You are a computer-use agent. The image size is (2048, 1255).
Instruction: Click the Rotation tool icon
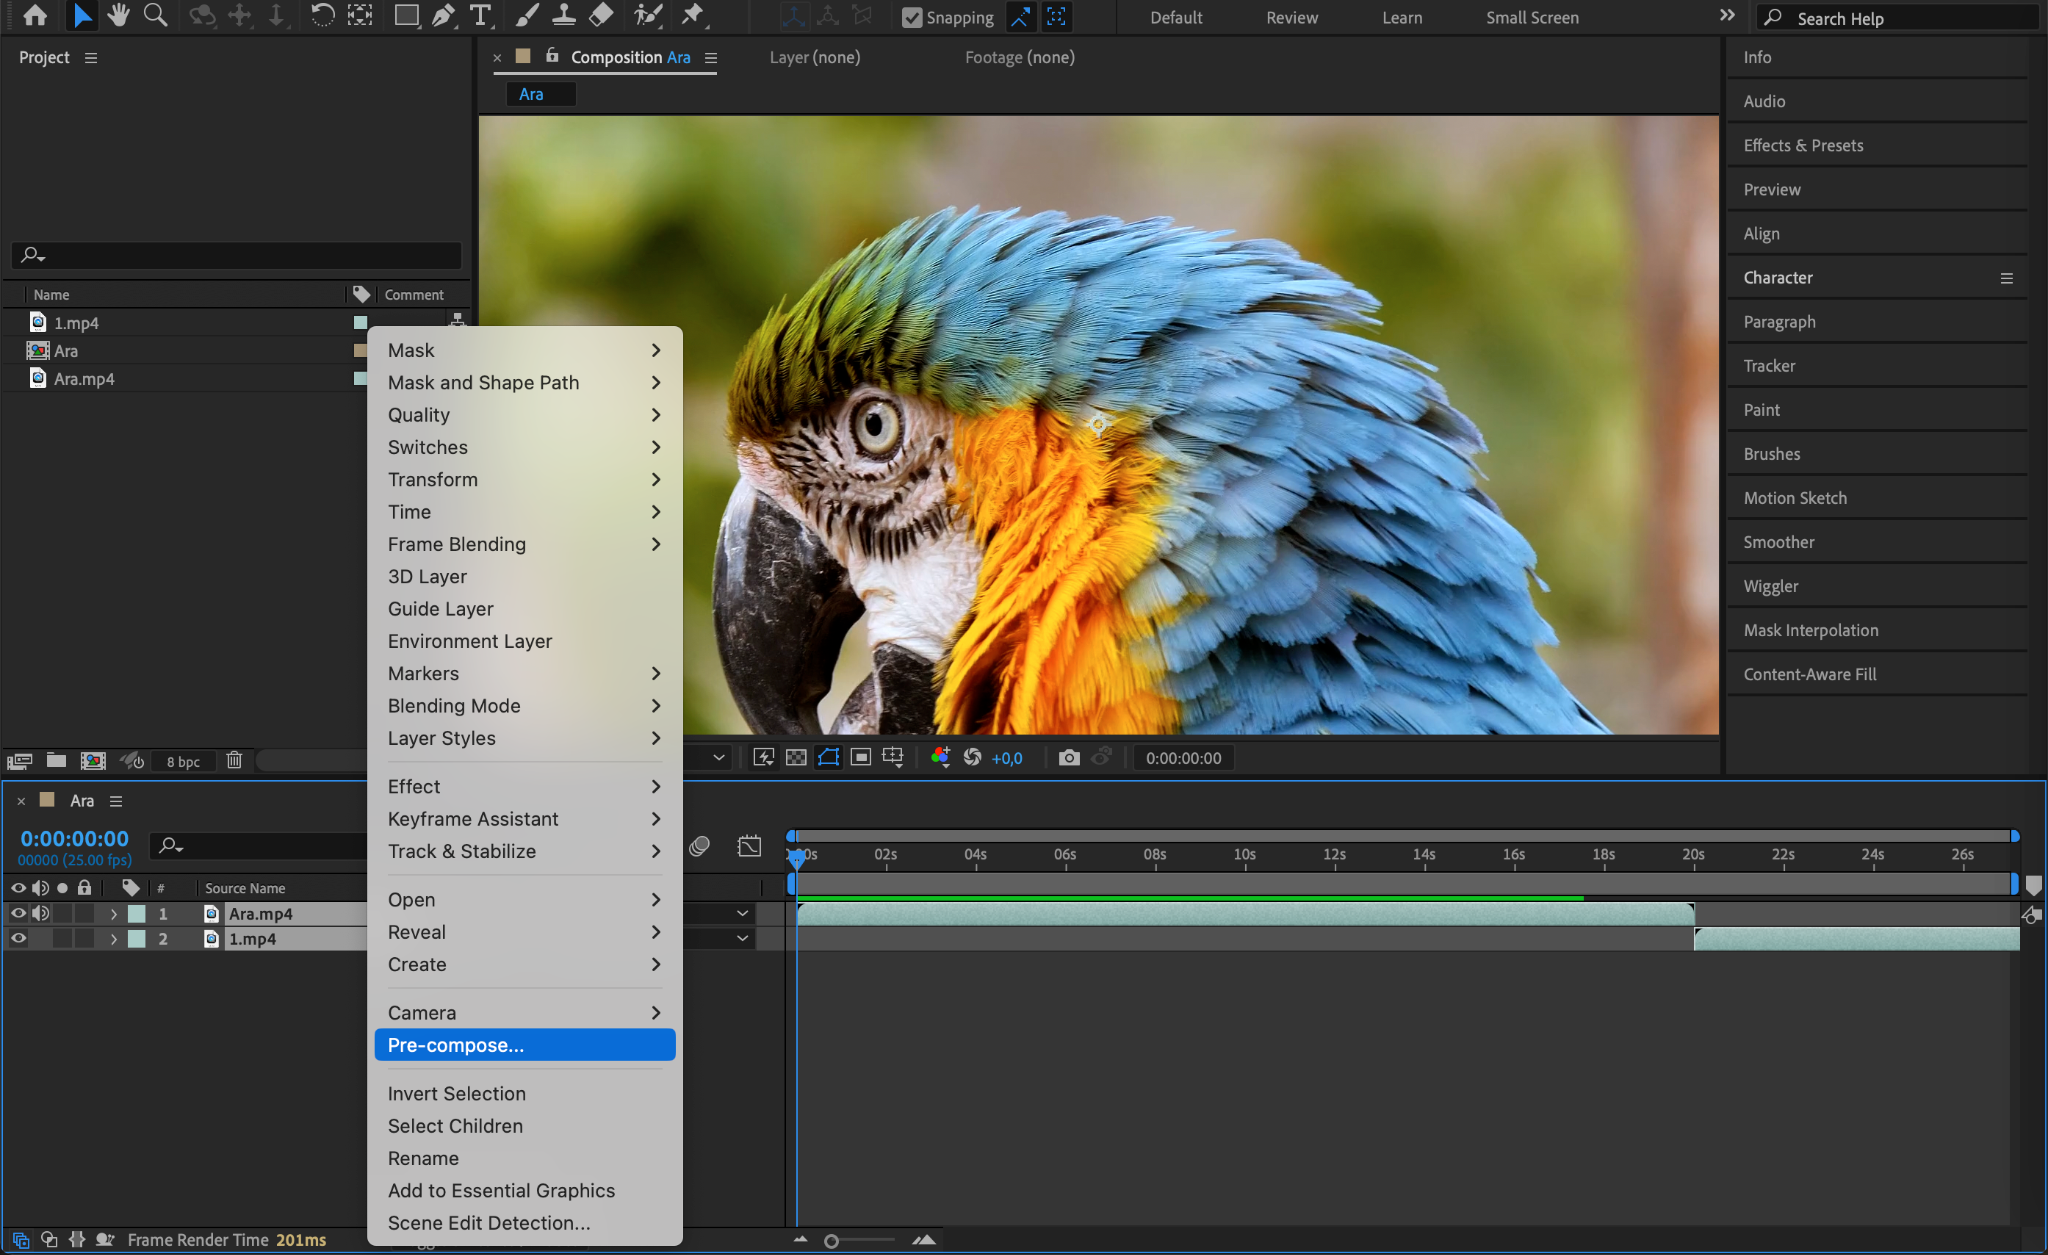(322, 15)
